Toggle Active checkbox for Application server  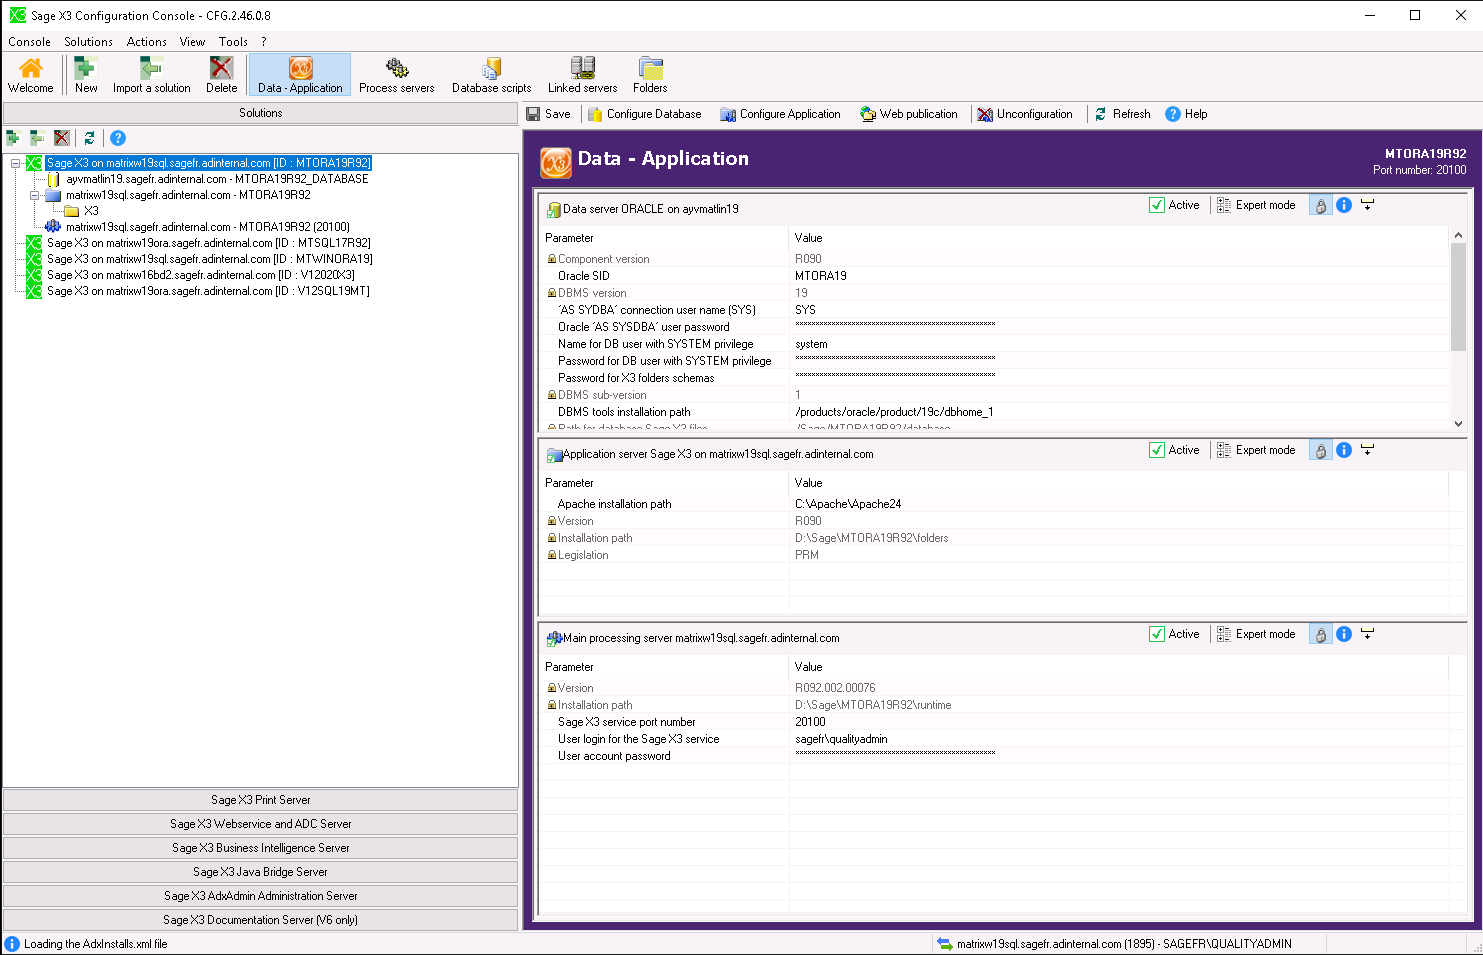[1157, 450]
